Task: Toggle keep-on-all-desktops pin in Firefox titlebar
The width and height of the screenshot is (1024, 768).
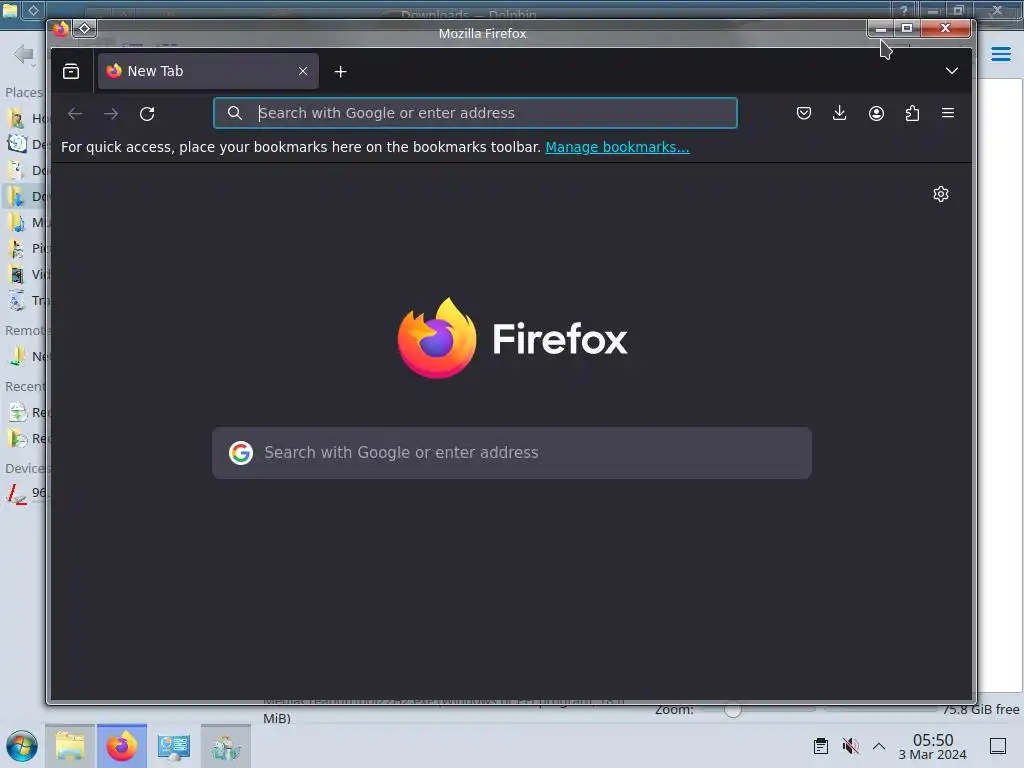Action: 85,29
